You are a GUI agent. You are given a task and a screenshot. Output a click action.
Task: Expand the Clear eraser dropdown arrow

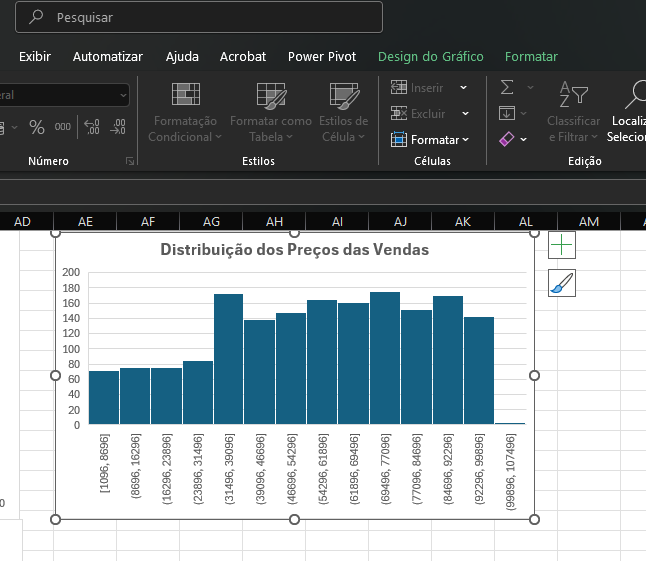tap(524, 140)
